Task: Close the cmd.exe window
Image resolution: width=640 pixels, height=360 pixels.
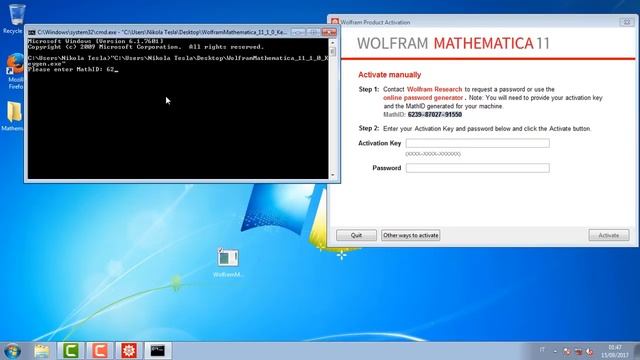Action: [329, 32]
